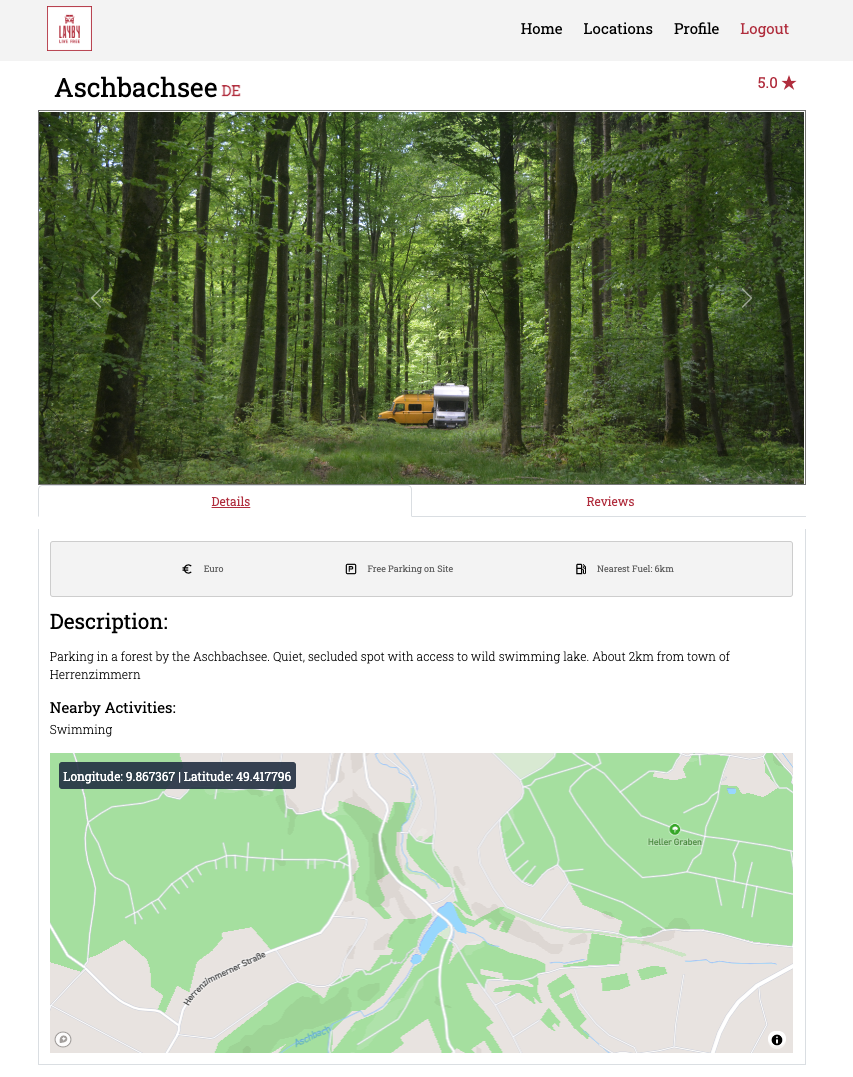Click the forest campervan photo

[422, 298]
